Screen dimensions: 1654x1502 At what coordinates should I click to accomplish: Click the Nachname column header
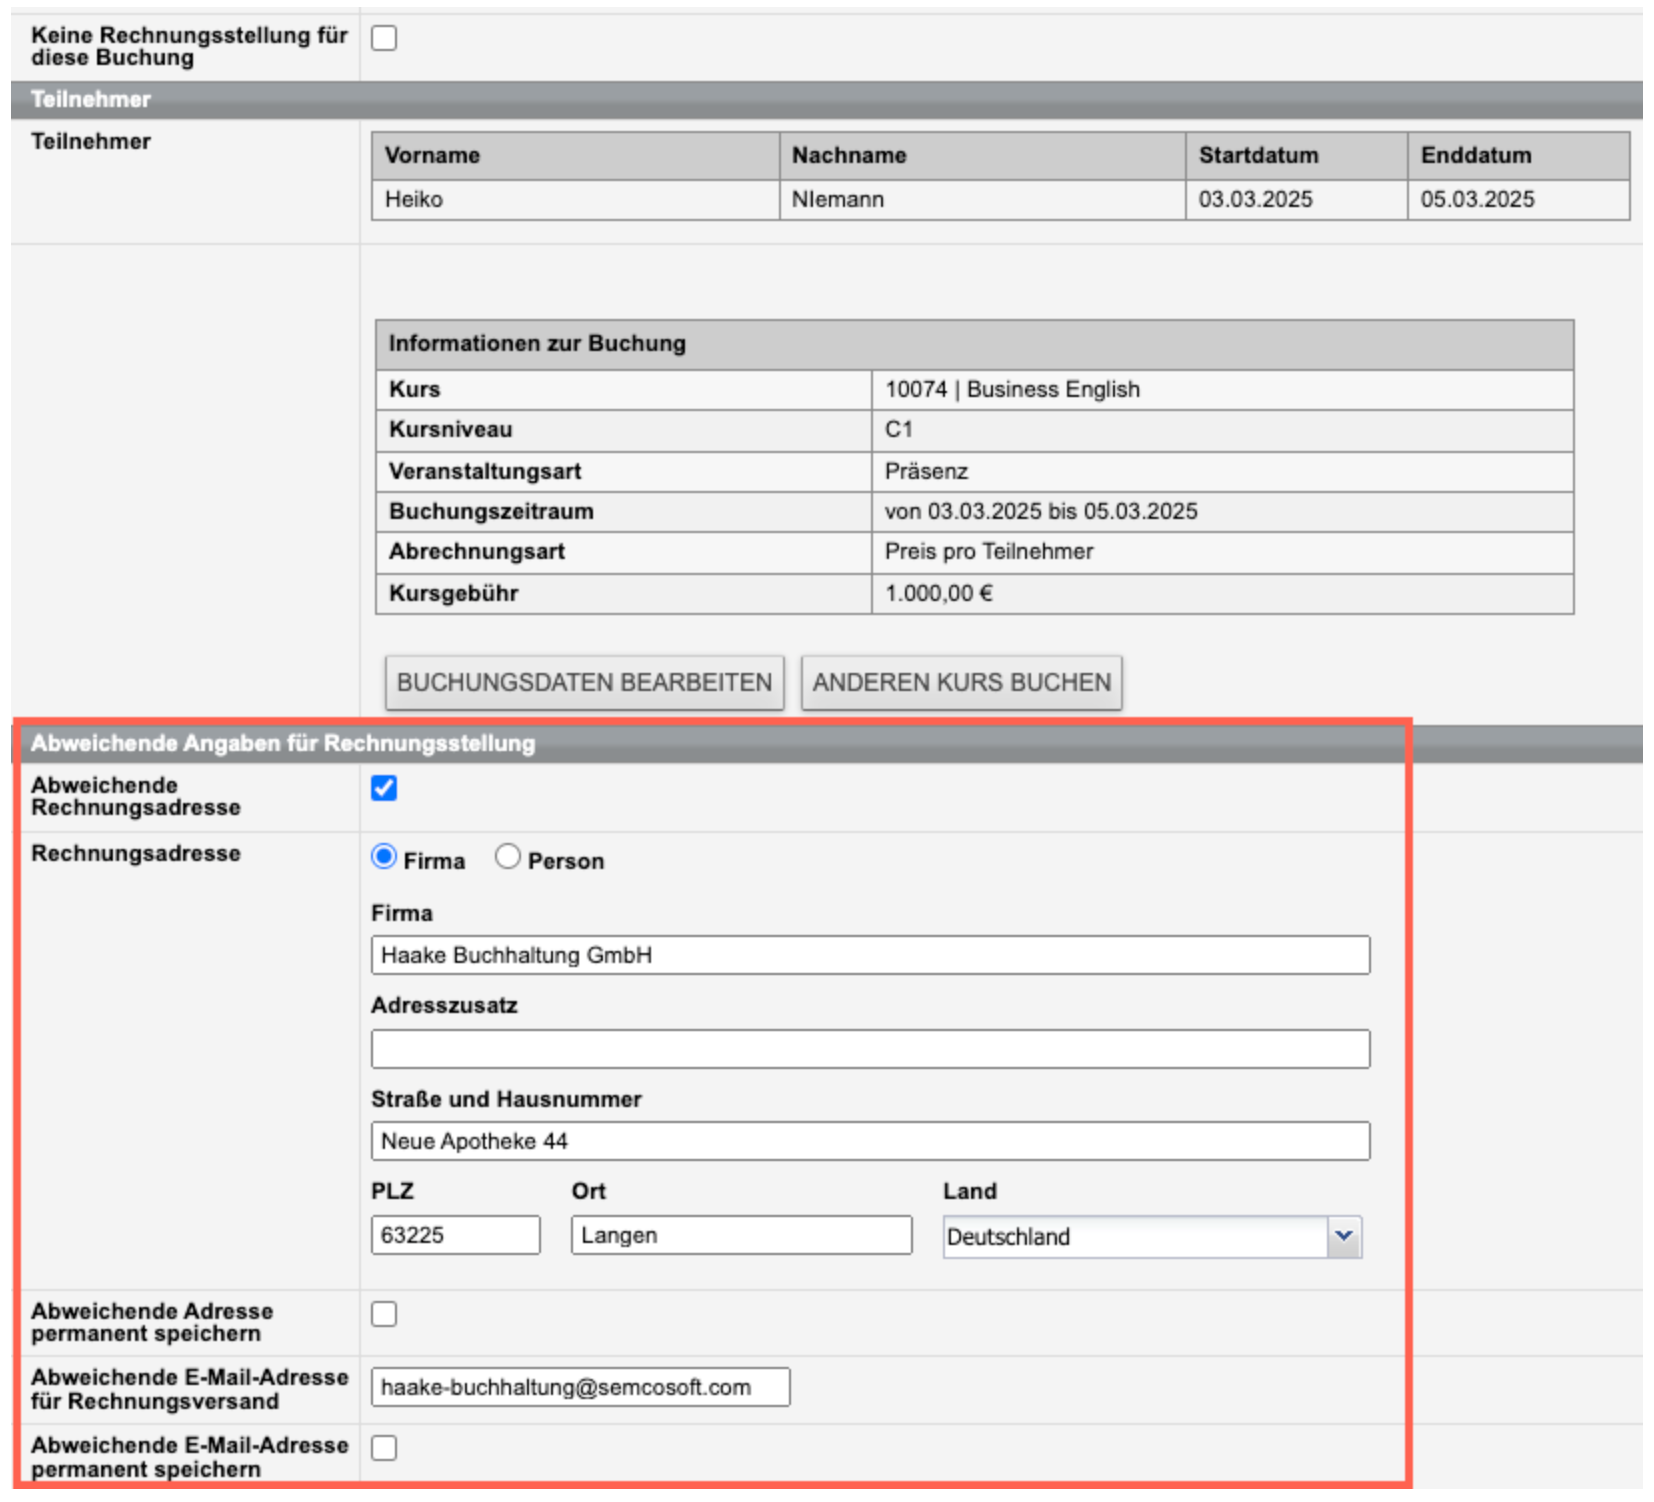coord(982,156)
